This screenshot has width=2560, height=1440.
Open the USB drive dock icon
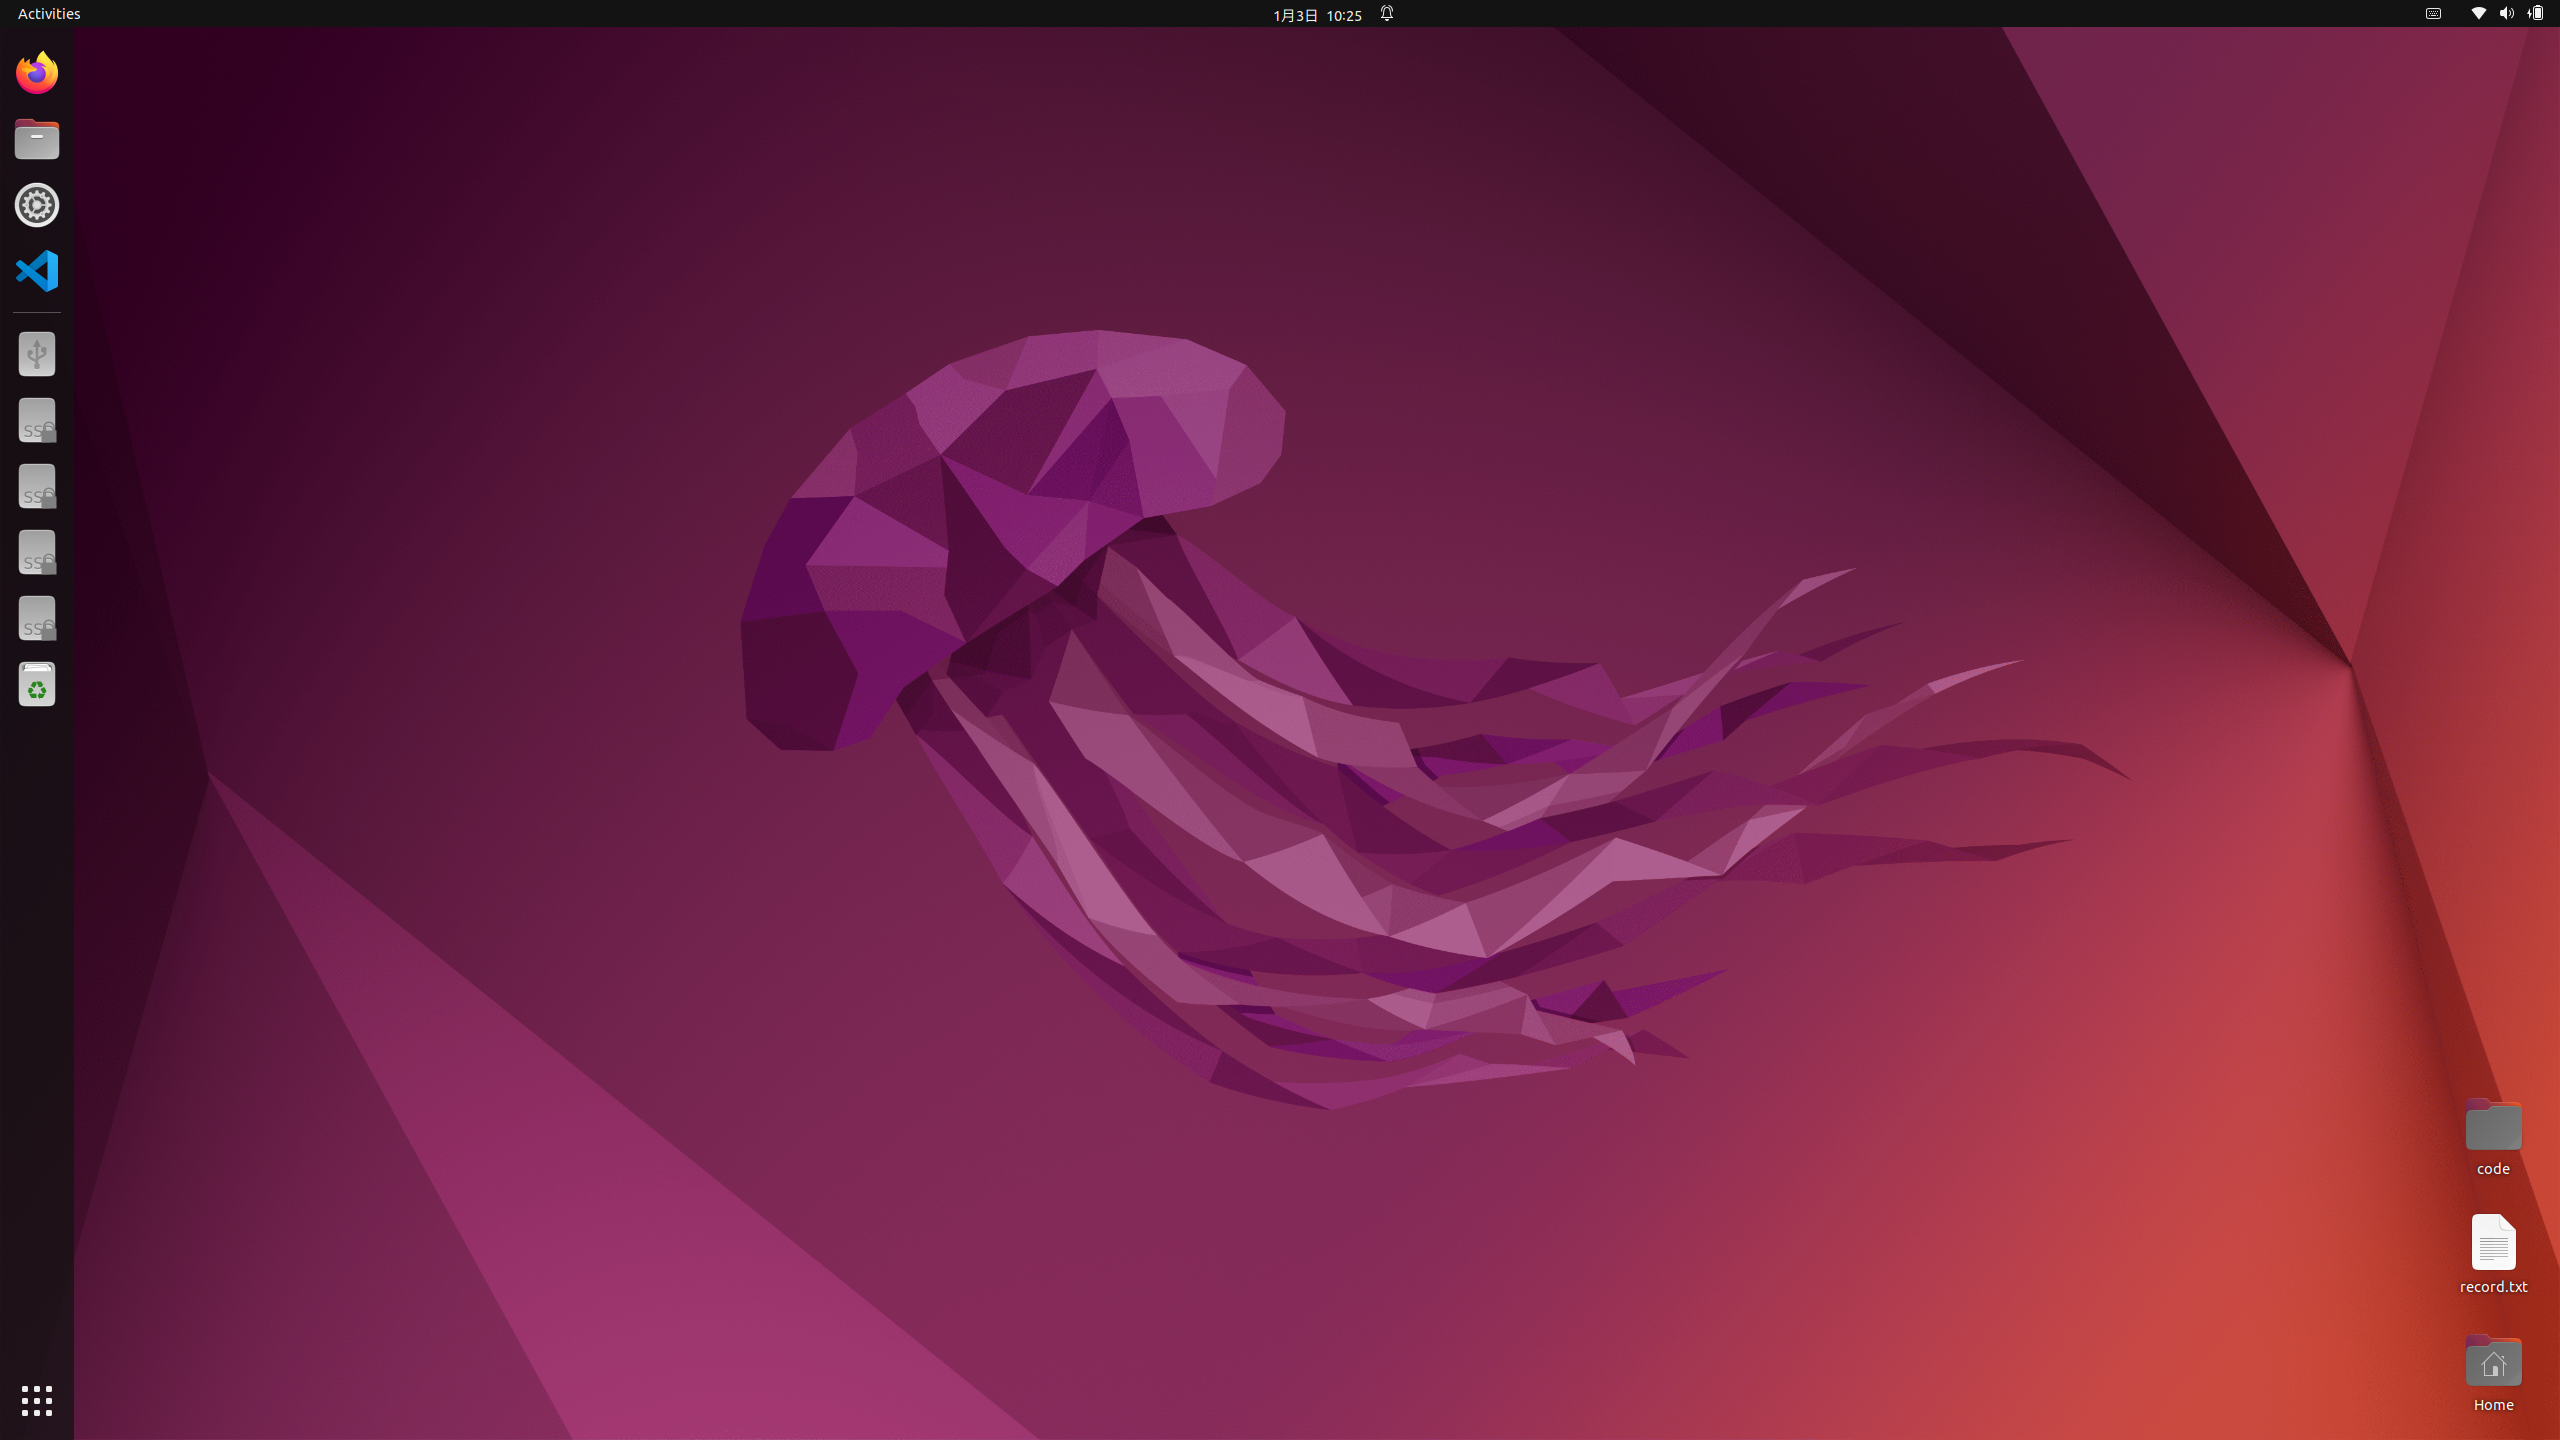point(37,354)
